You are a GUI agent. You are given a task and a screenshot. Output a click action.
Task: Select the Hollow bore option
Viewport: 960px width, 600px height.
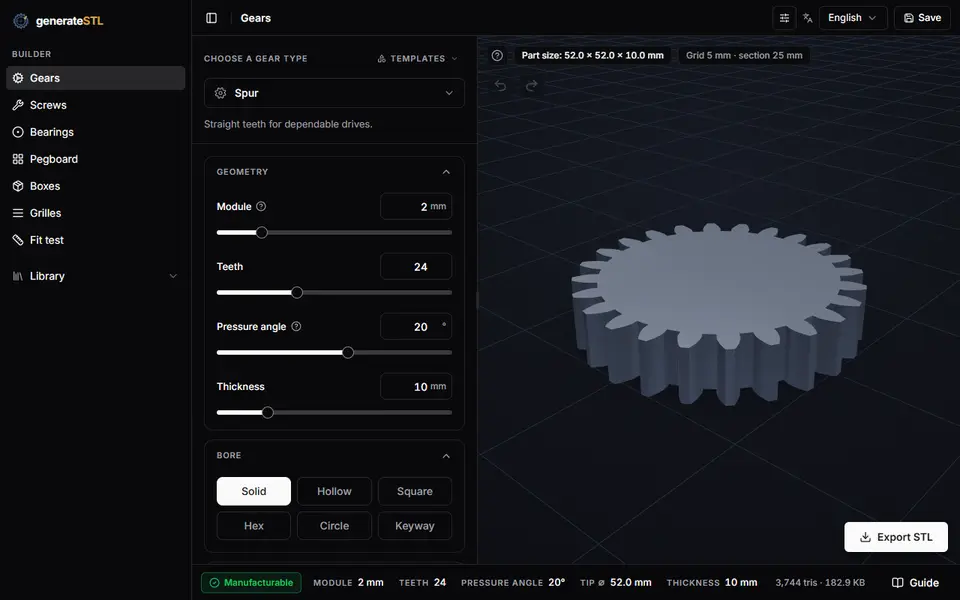coord(334,491)
